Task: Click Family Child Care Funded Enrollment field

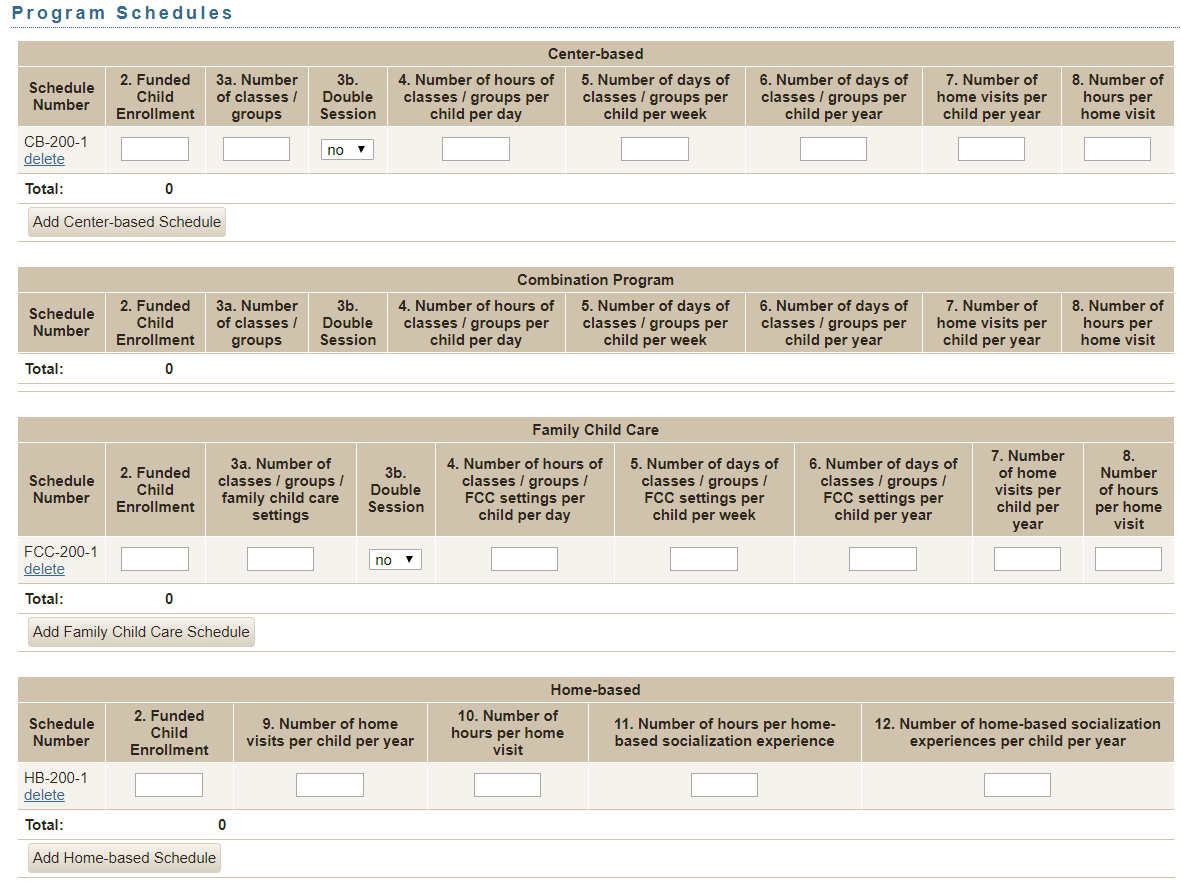Action: (155, 559)
